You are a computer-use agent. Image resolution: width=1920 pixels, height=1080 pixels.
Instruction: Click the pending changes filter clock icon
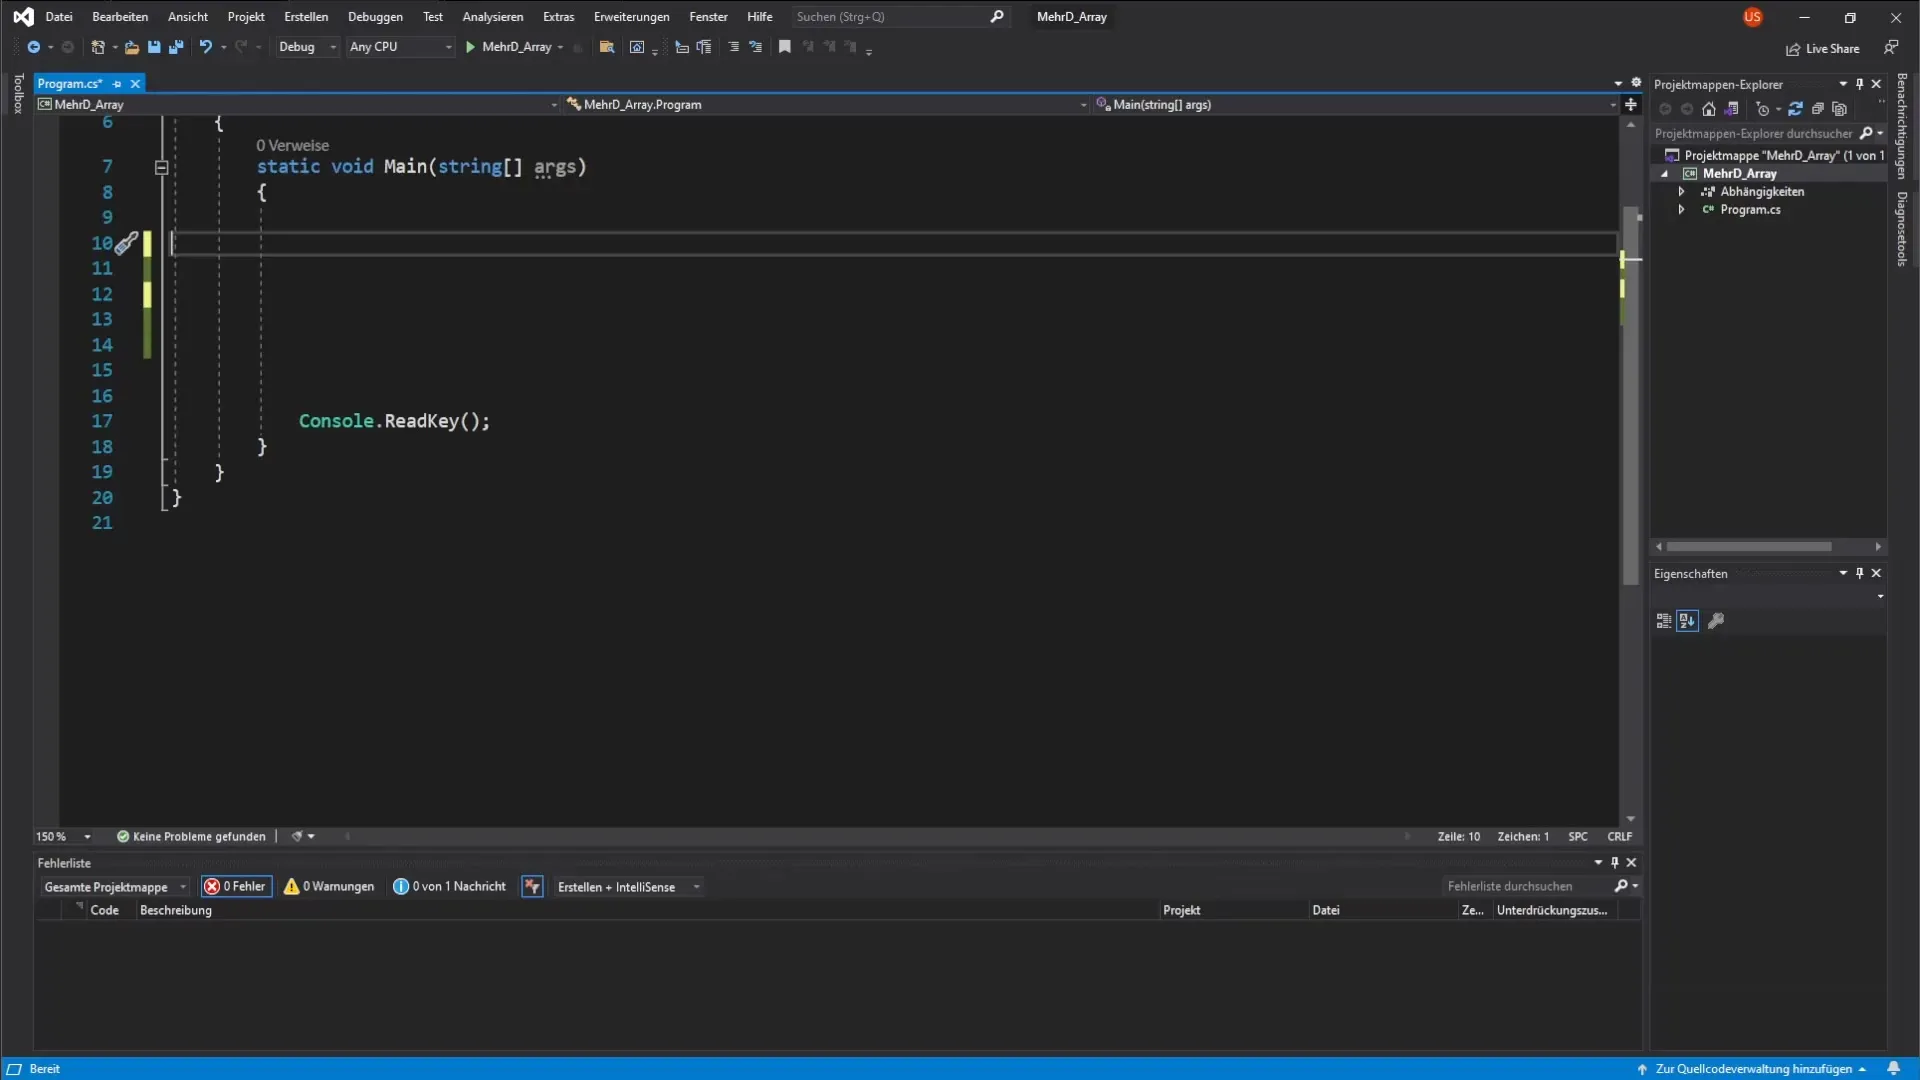[1763, 109]
